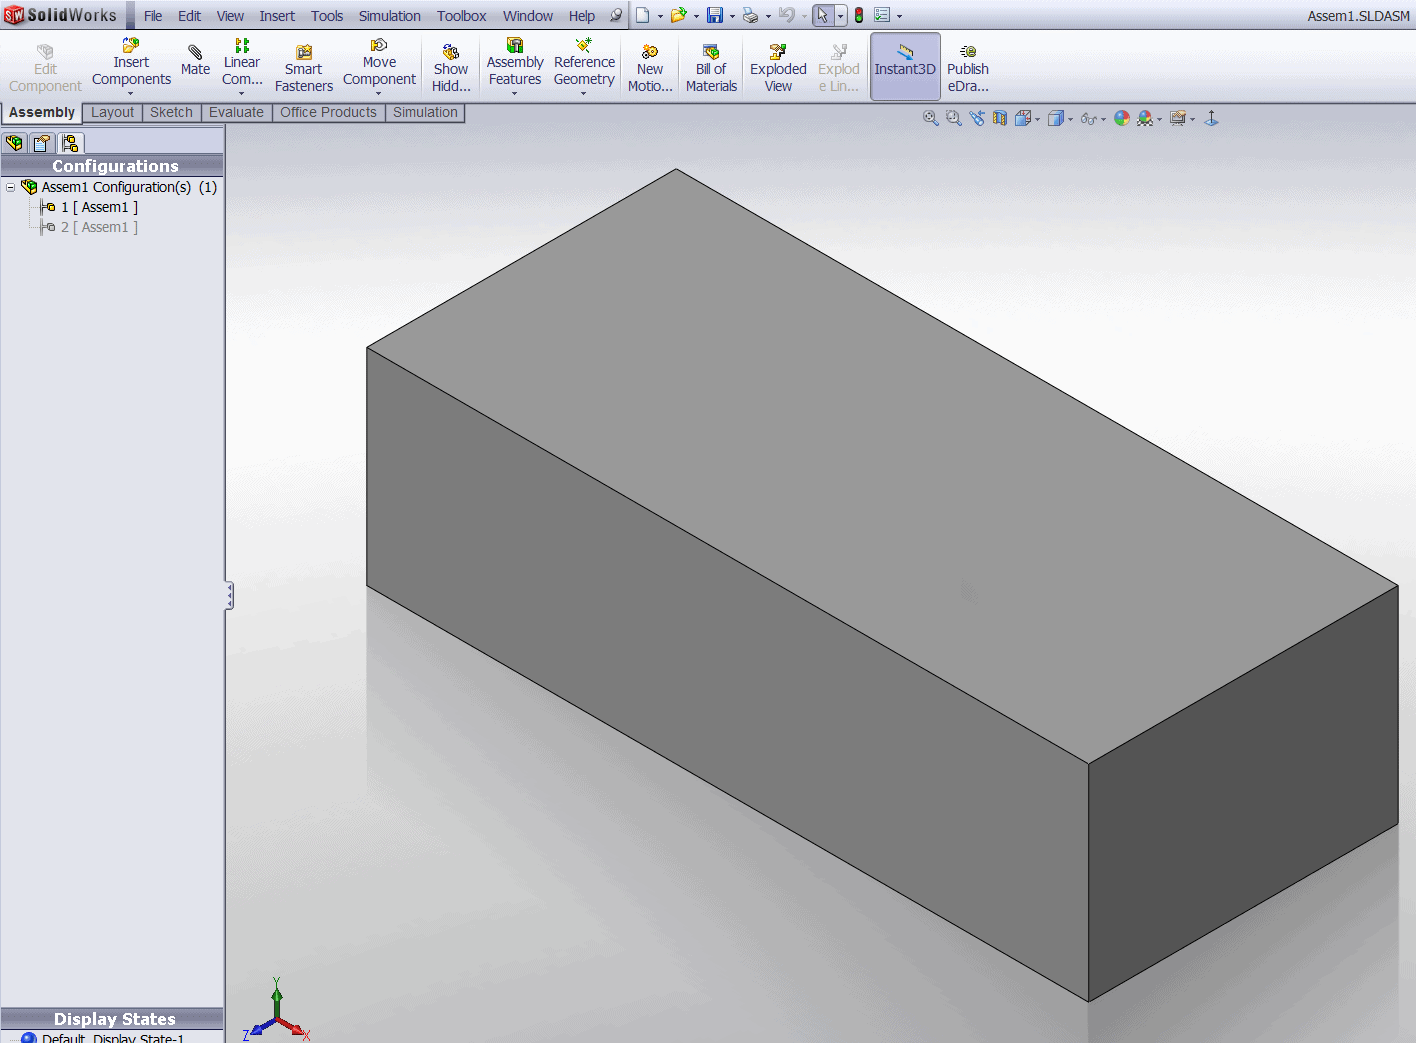Switch to the Evaluate tab

[x=236, y=112]
